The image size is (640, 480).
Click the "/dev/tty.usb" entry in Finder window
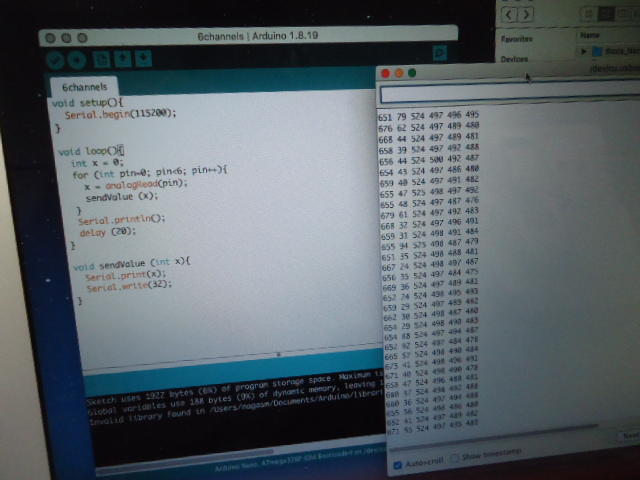(x=615, y=68)
